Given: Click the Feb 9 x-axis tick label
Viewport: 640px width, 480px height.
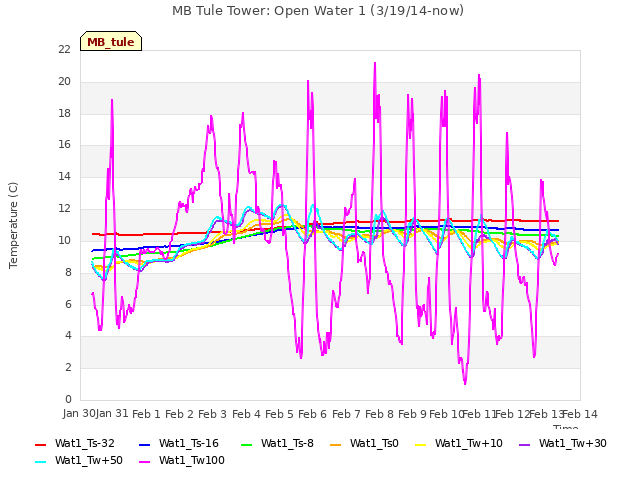Looking at the screenshot, I should pos(412,414).
